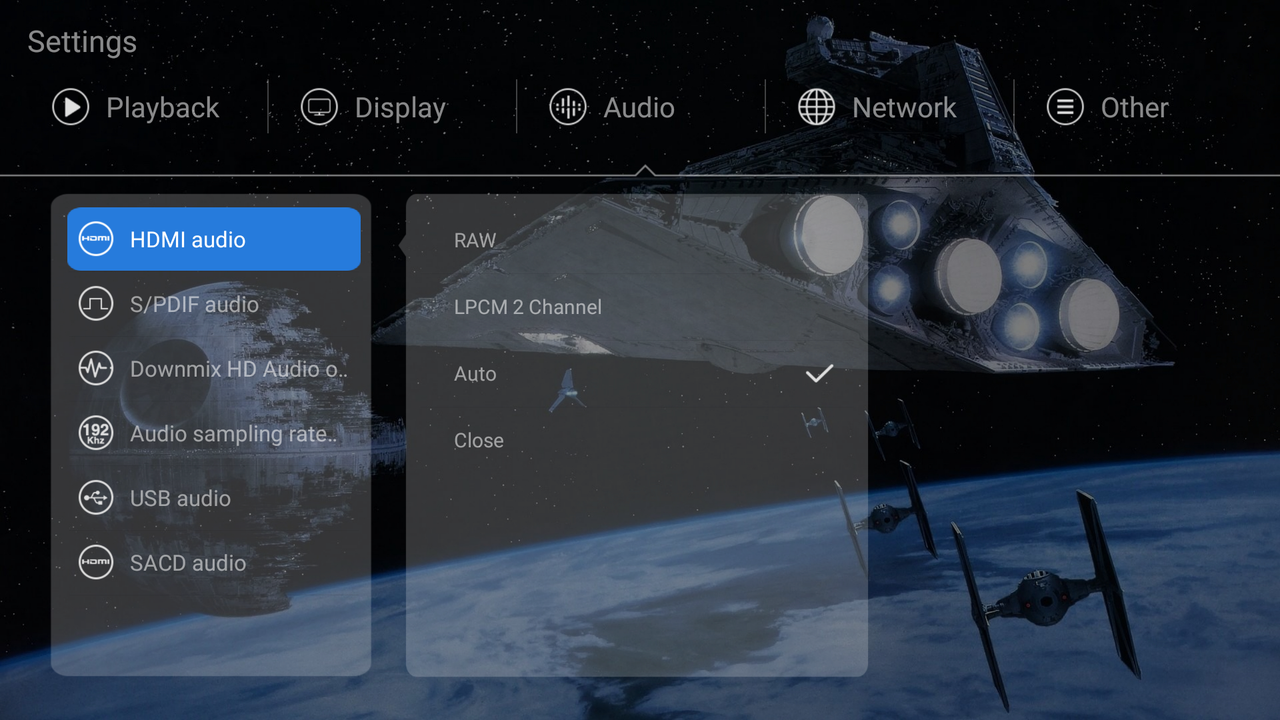Click the USB symbol icon

[96, 498]
